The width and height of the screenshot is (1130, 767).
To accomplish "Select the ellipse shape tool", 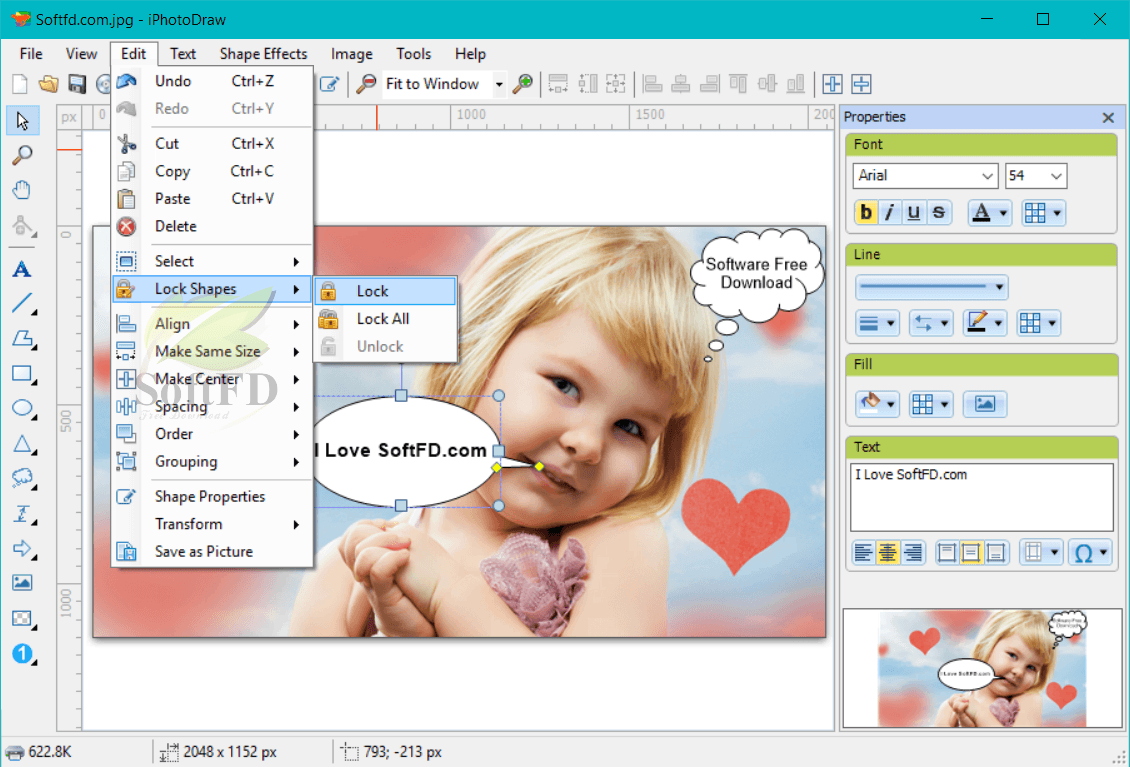I will [x=22, y=408].
